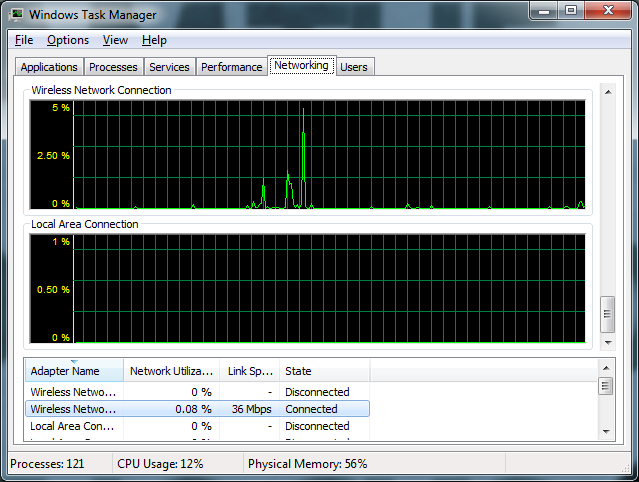Screen dimensions: 639x482
Task: Sort by Link Speed column header
Action: point(249,370)
